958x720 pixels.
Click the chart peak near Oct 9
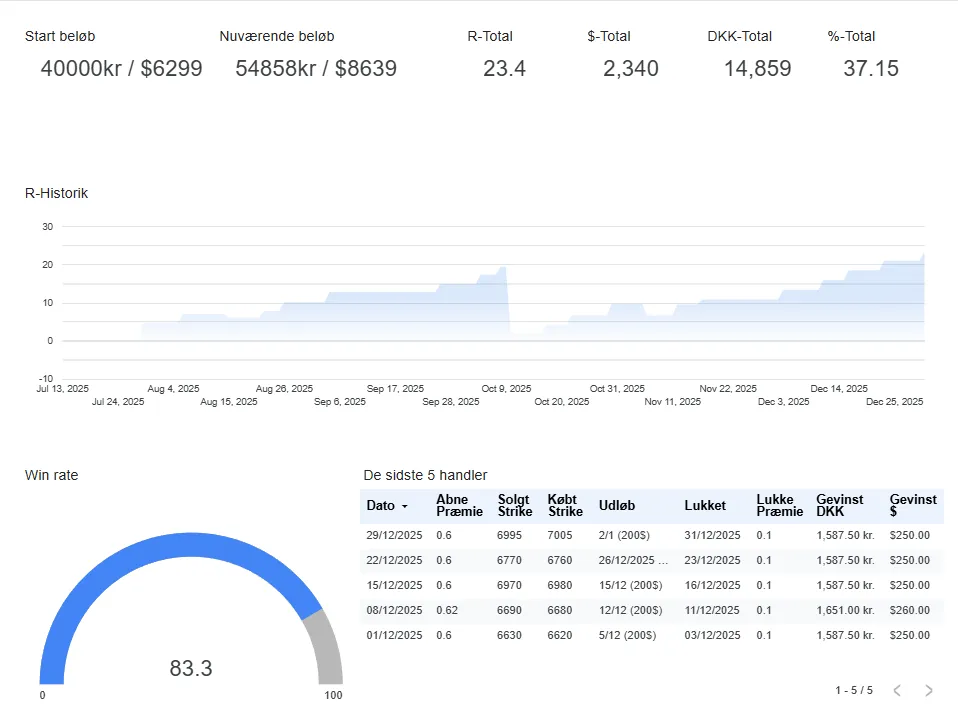tap(503, 268)
